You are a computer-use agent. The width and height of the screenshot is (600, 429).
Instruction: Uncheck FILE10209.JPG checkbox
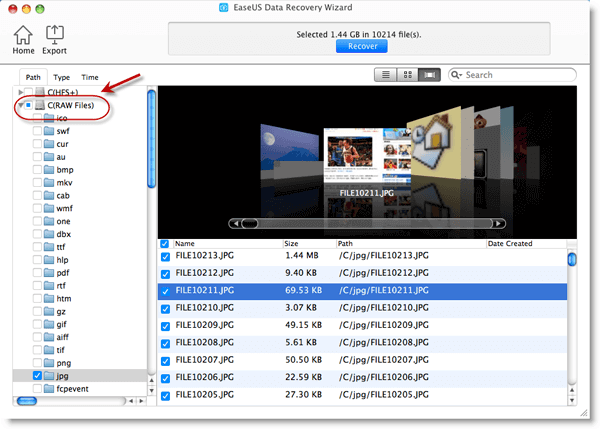(165, 326)
